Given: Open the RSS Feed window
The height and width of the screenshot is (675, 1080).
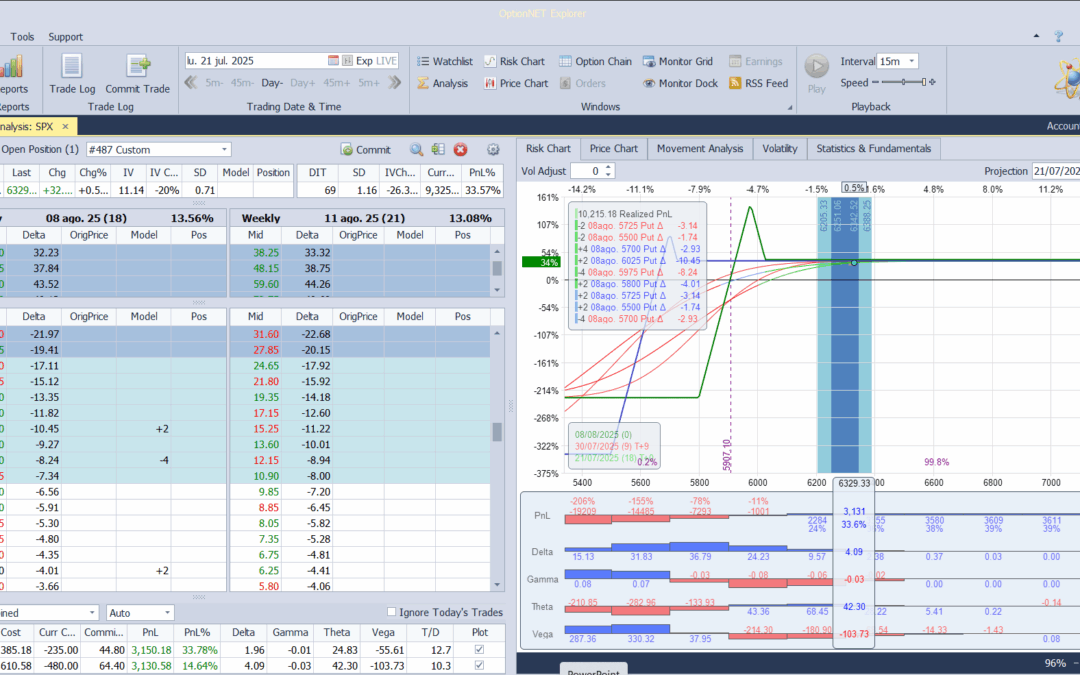Looking at the screenshot, I should pos(758,83).
